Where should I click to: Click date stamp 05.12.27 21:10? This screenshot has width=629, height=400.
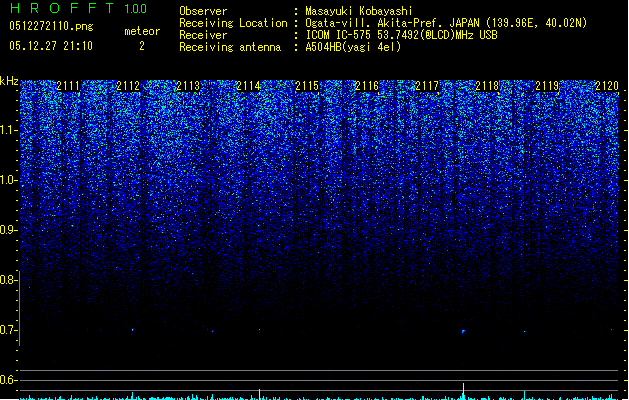[51, 46]
